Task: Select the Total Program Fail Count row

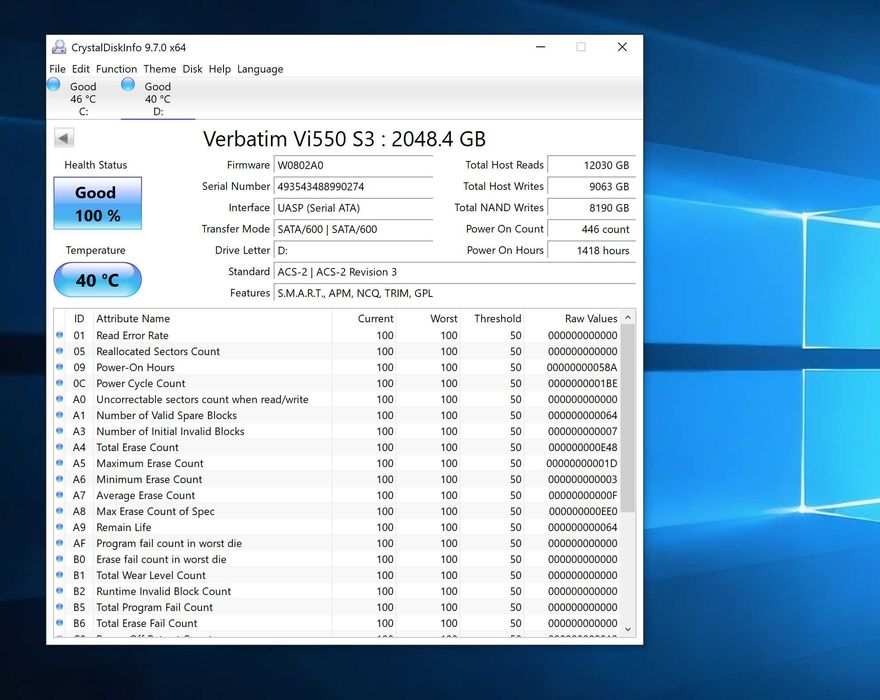Action: (337, 607)
